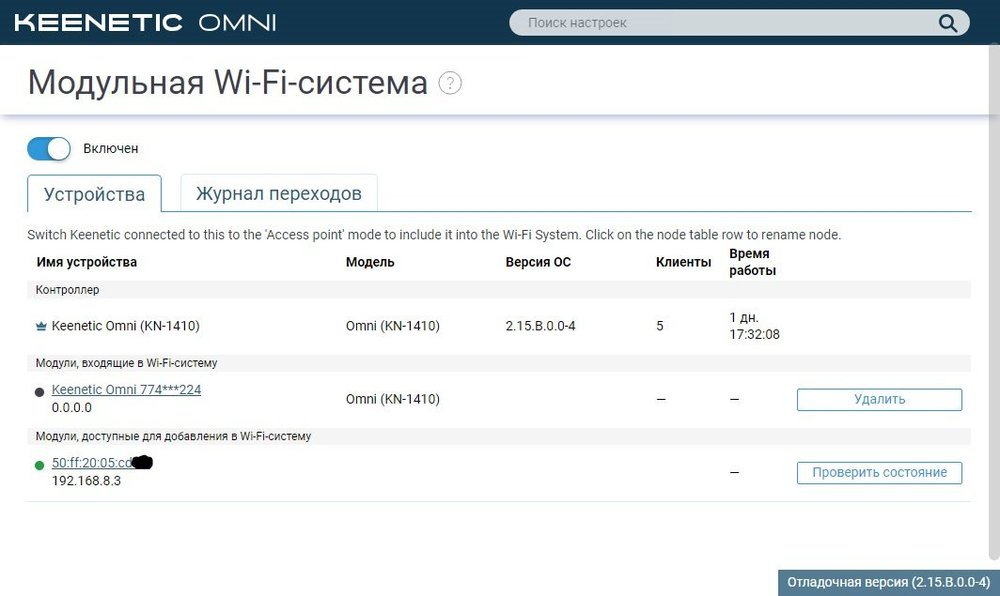1000x596 pixels.
Task: Click the "Имя устройства" column header
Action: [x=87, y=262]
